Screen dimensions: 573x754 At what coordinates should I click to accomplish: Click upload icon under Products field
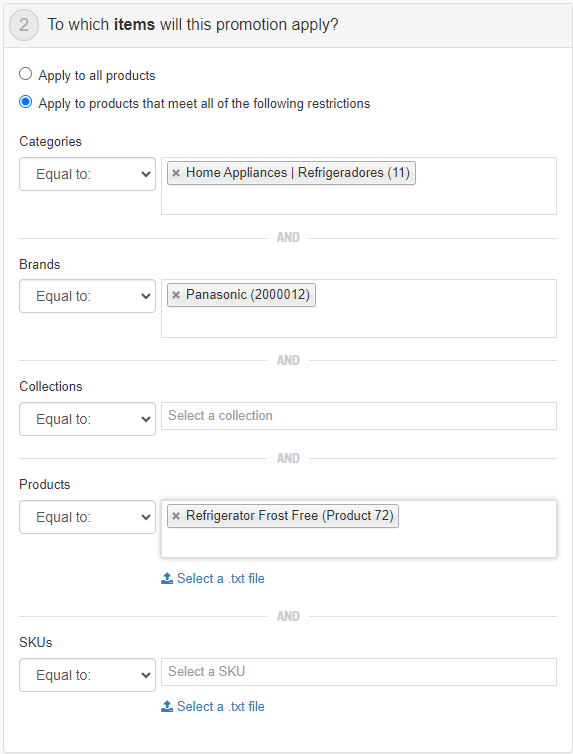(167, 578)
